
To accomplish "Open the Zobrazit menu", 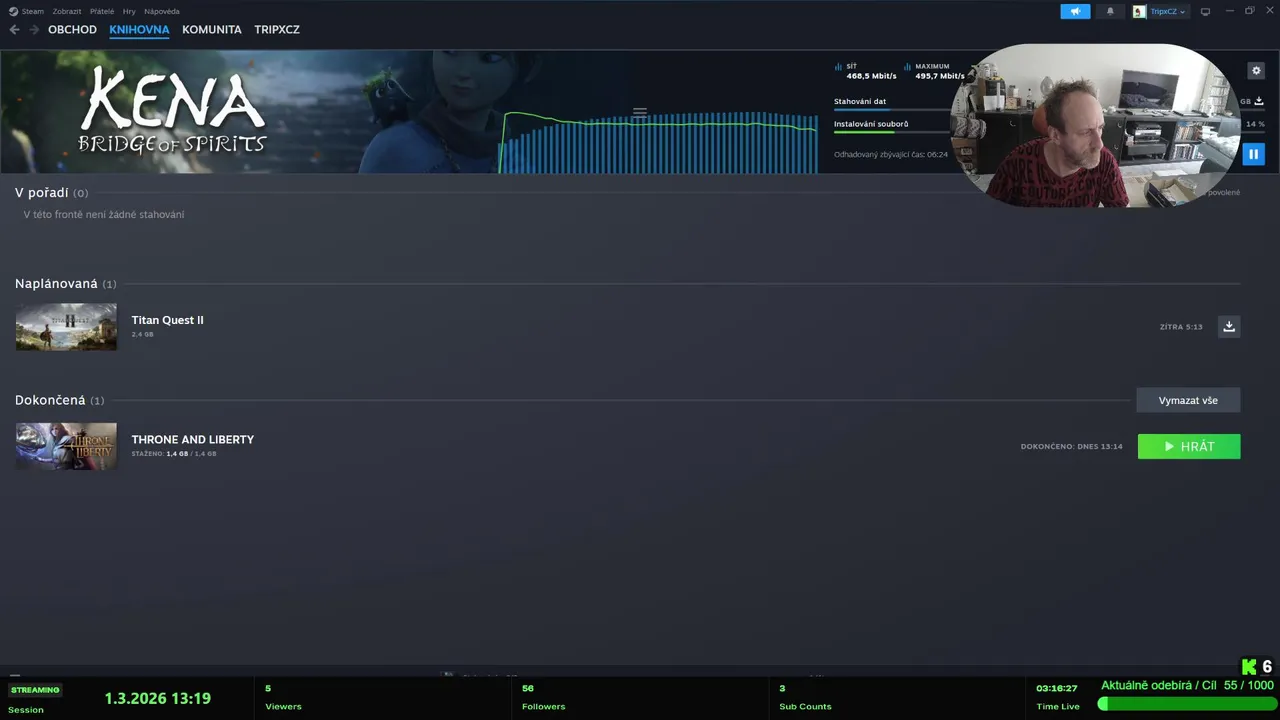I will pos(67,11).
